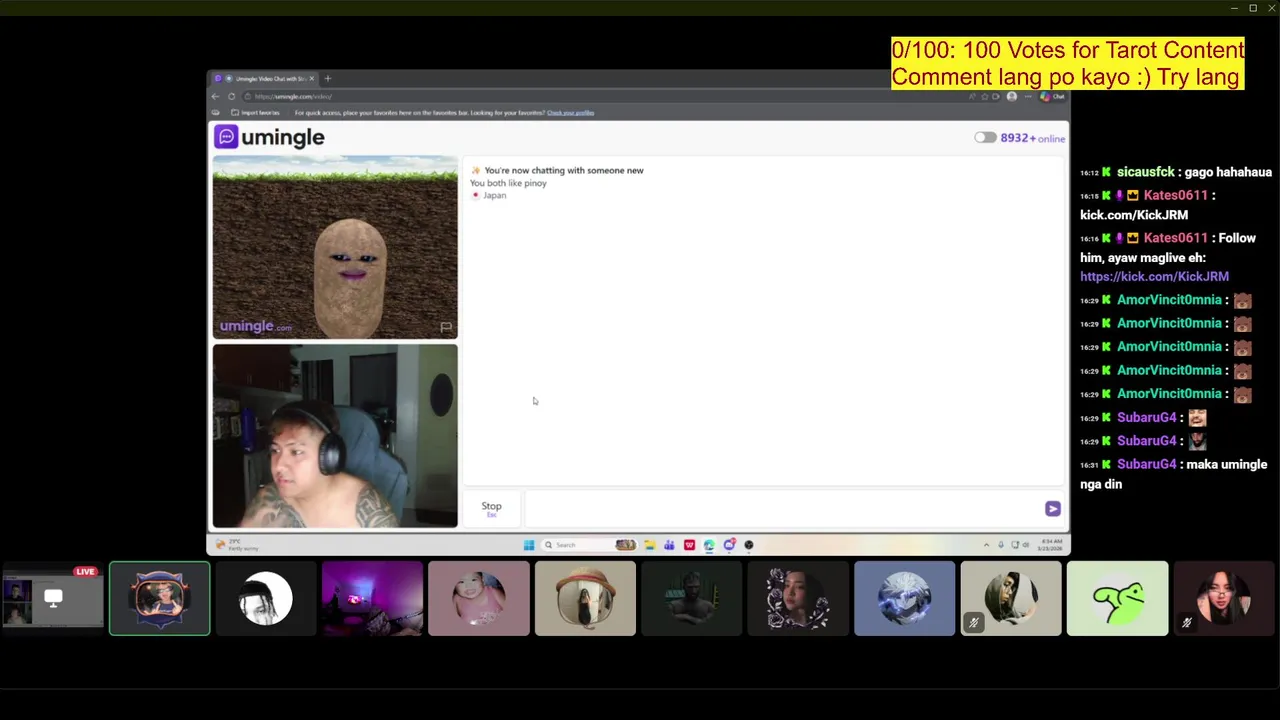
Task: Open the Edge browser on the taskbar
Action: click(709, 545)
